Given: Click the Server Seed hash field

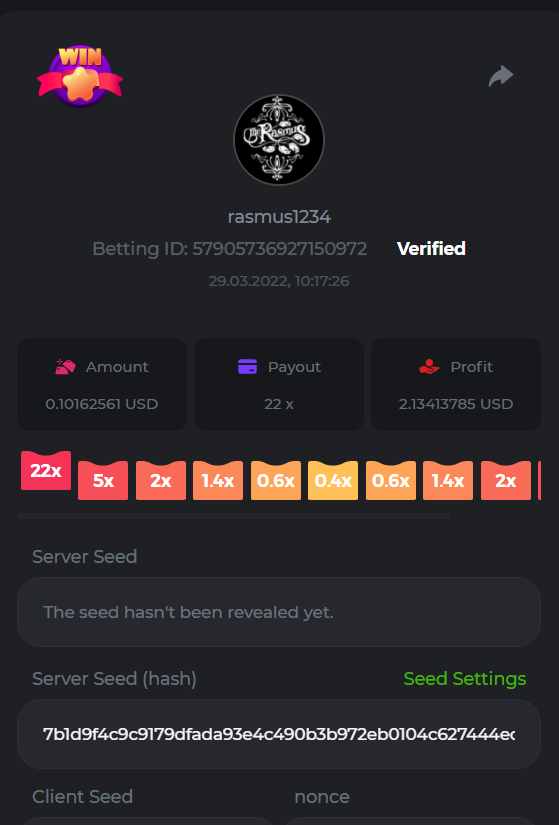Looking at the screenshot, I should (279, 734).
